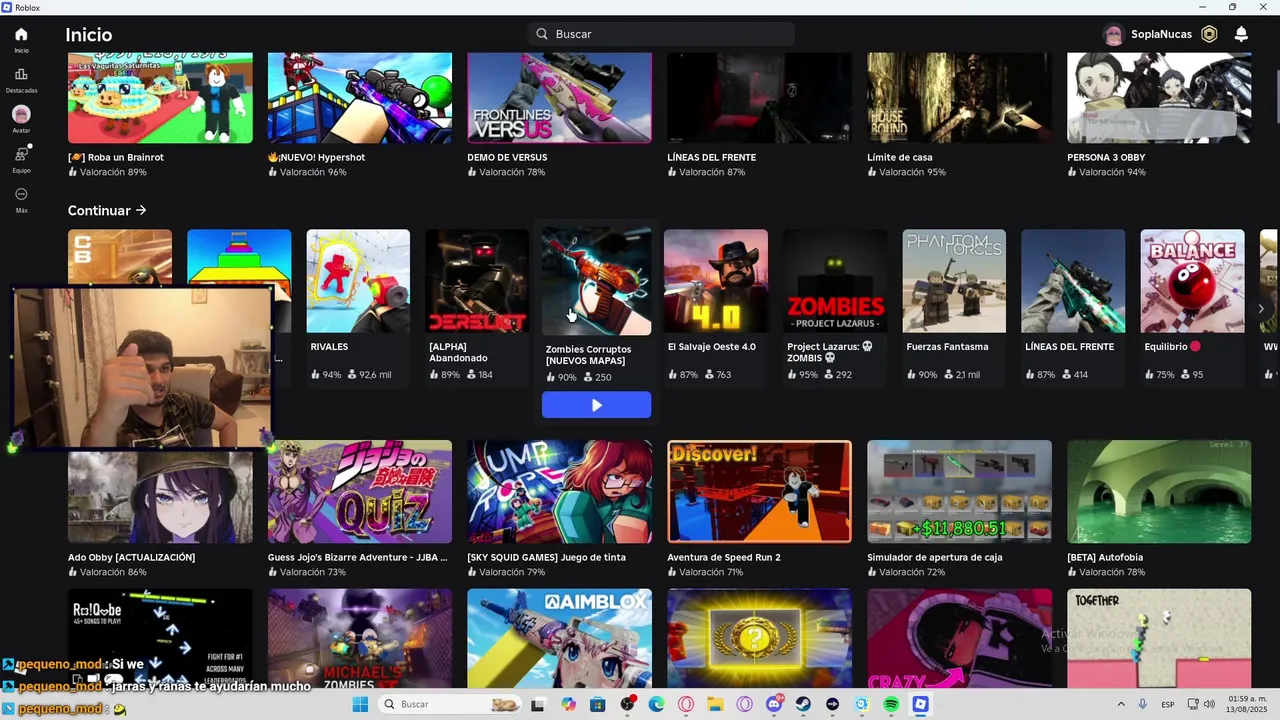Open the ¡NUEVO! Hypershot game thumbnail
This screenshot has width=1280, height=720.
(360, 98)
